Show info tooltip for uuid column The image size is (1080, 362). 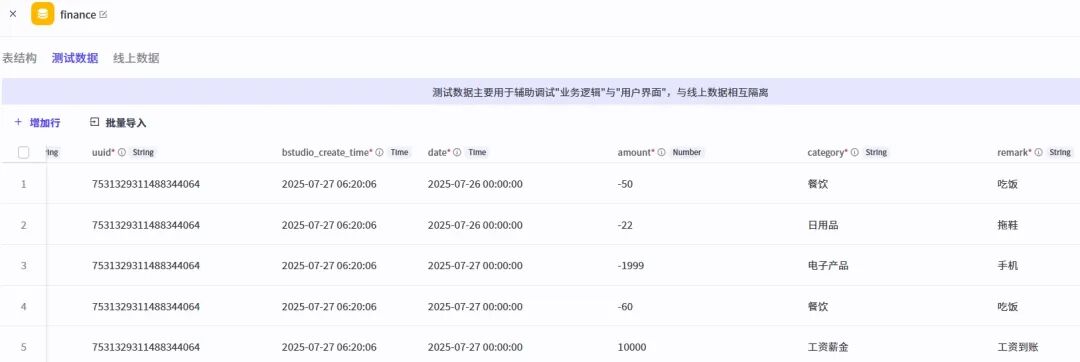coord(122,153)
